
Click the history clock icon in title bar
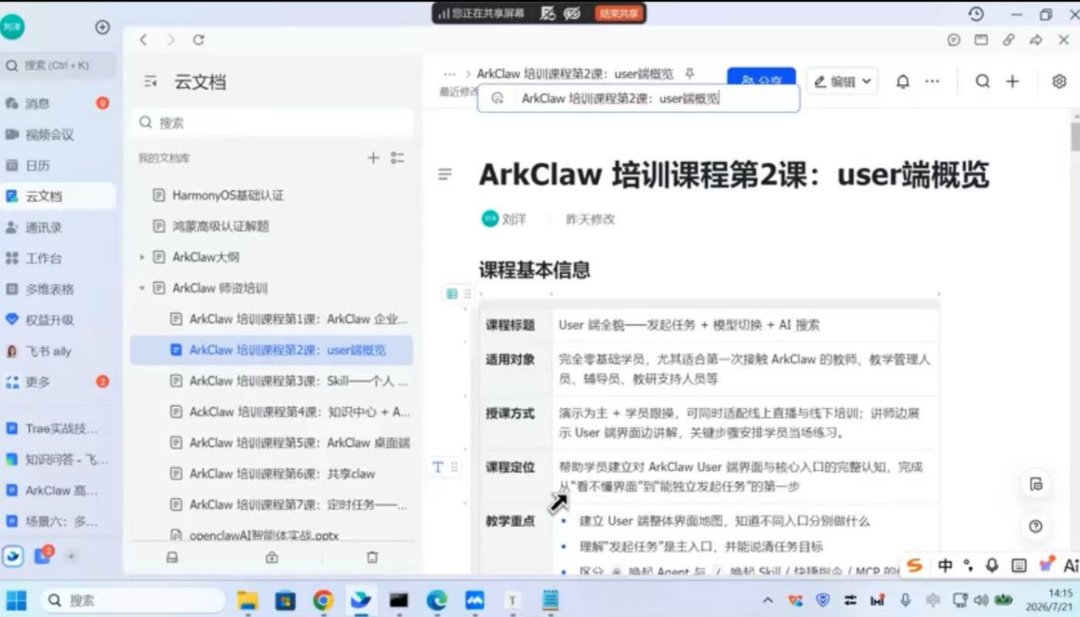pos(976,14)
